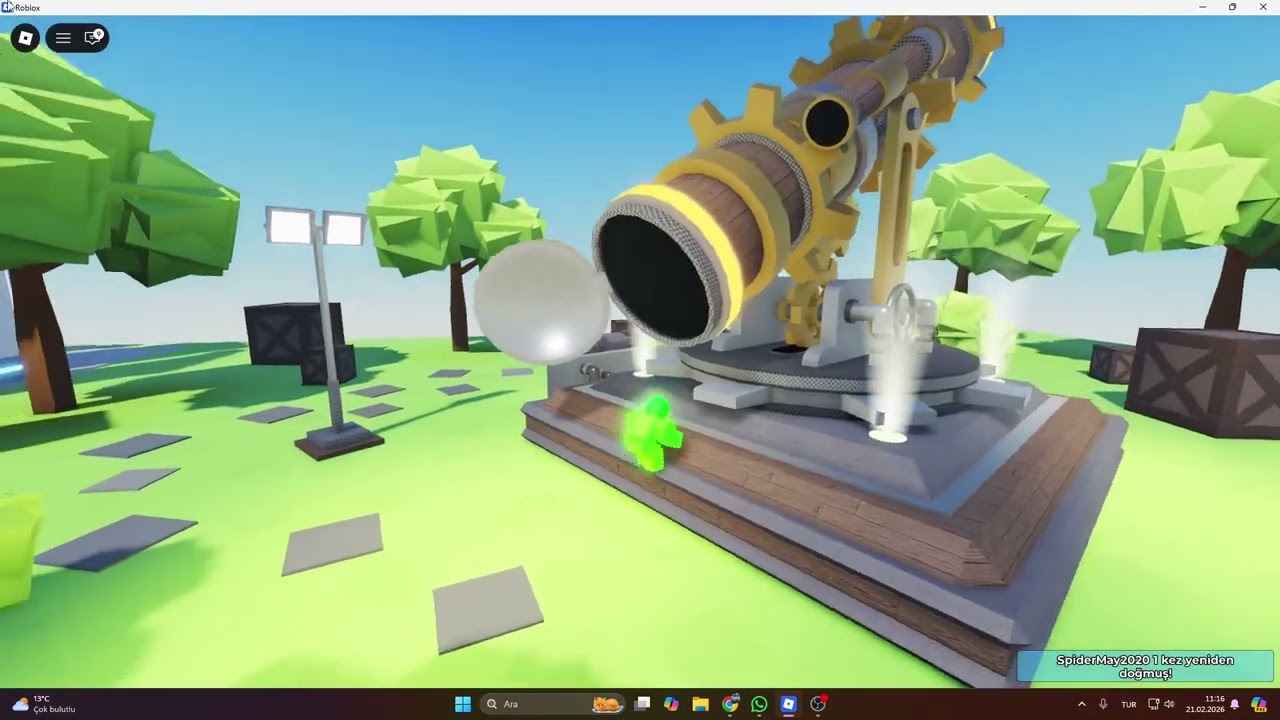Click the SpiderMay2020 respawn notification
This screenshot has height=720, width=1280.
(x=1145, y=667)
